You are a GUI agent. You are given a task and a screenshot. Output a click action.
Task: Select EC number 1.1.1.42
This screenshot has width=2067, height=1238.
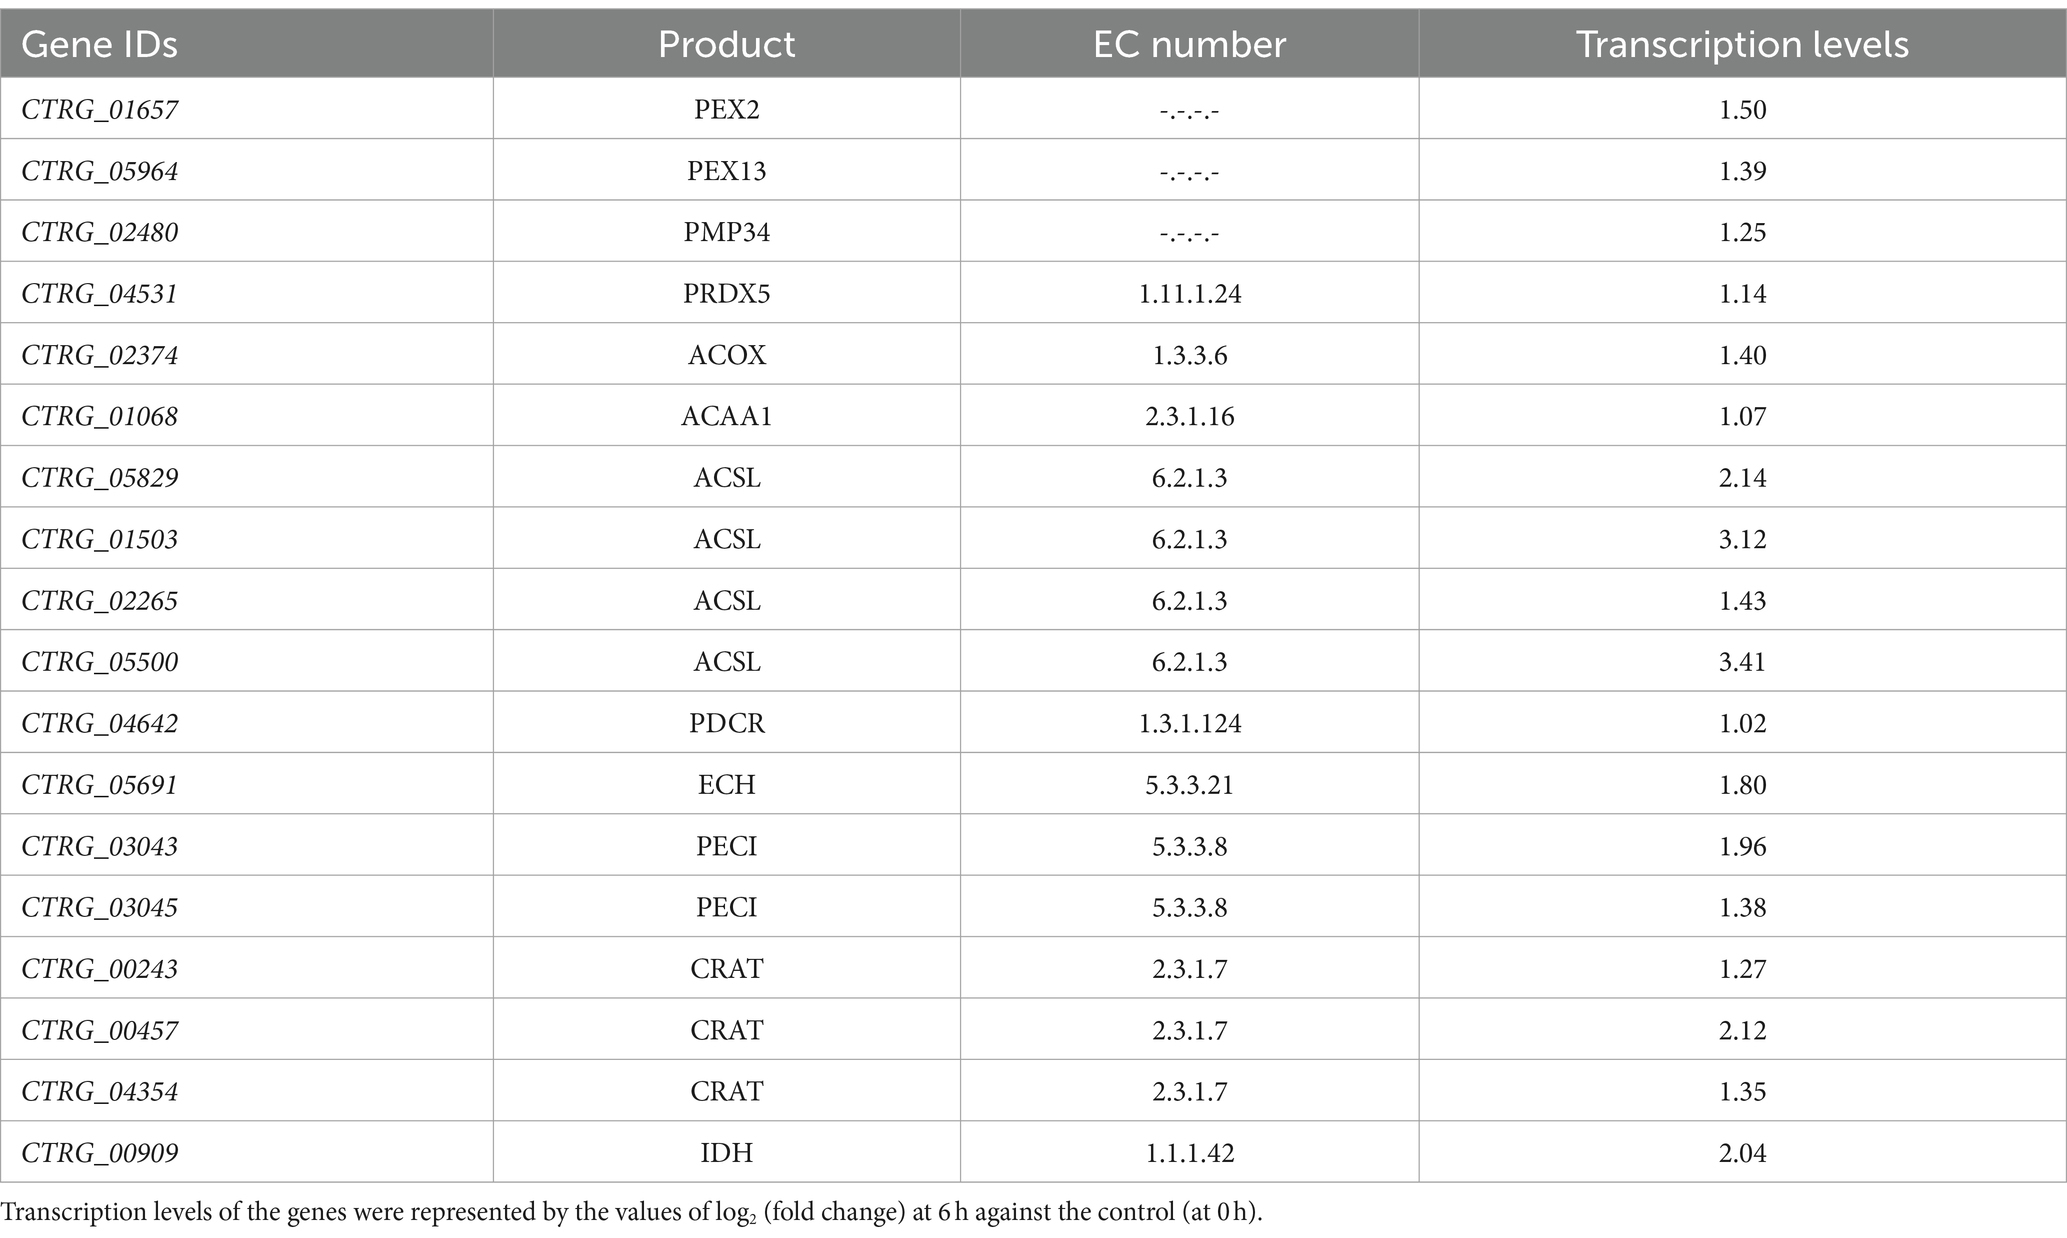pyautogui.click(x=1190, y=1153)
